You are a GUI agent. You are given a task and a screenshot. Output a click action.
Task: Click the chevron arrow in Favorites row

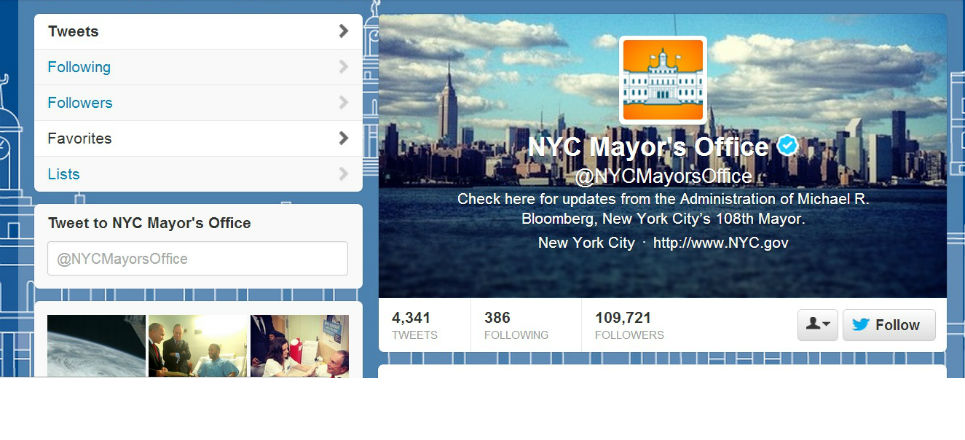pos(343,138)
